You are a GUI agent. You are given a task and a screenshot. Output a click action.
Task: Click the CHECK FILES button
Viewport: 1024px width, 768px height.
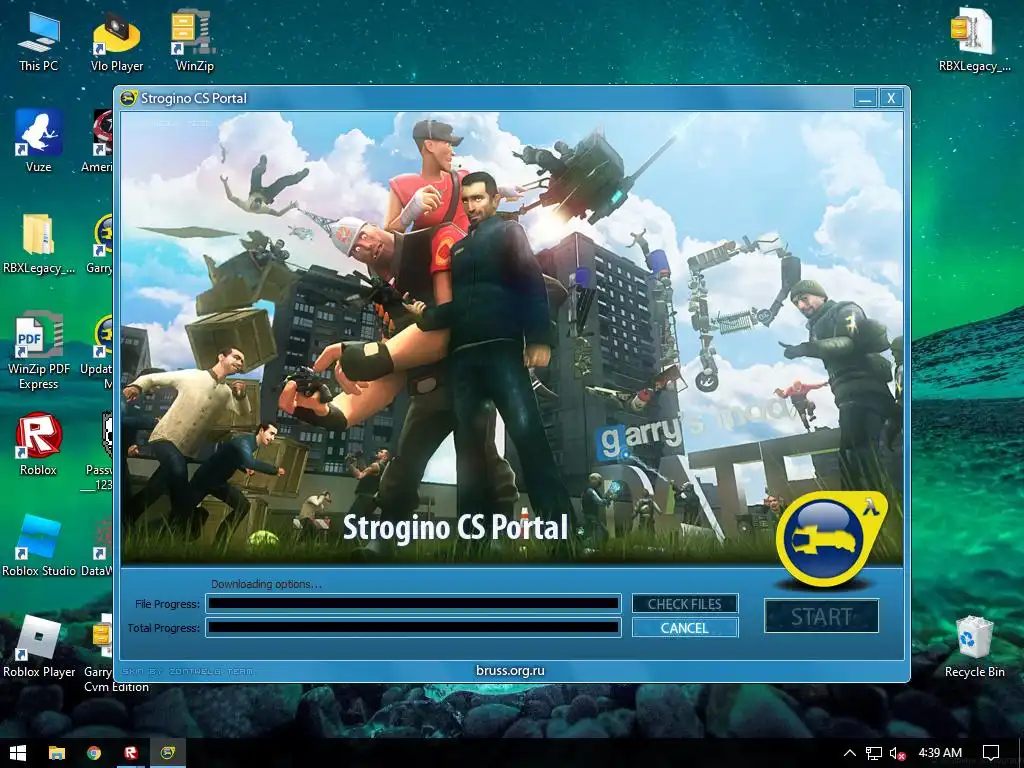pos(684,604)
